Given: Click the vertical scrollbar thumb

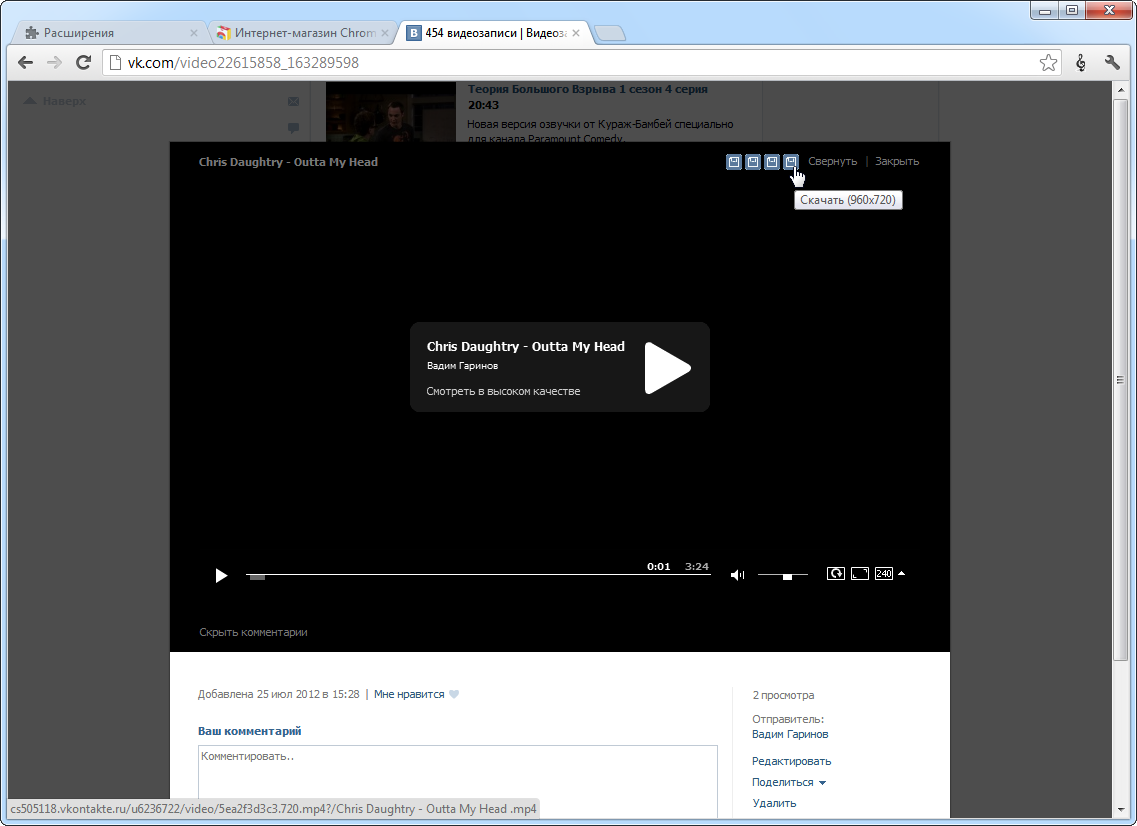Looking at the screenshot, I should pos(1121,379).
